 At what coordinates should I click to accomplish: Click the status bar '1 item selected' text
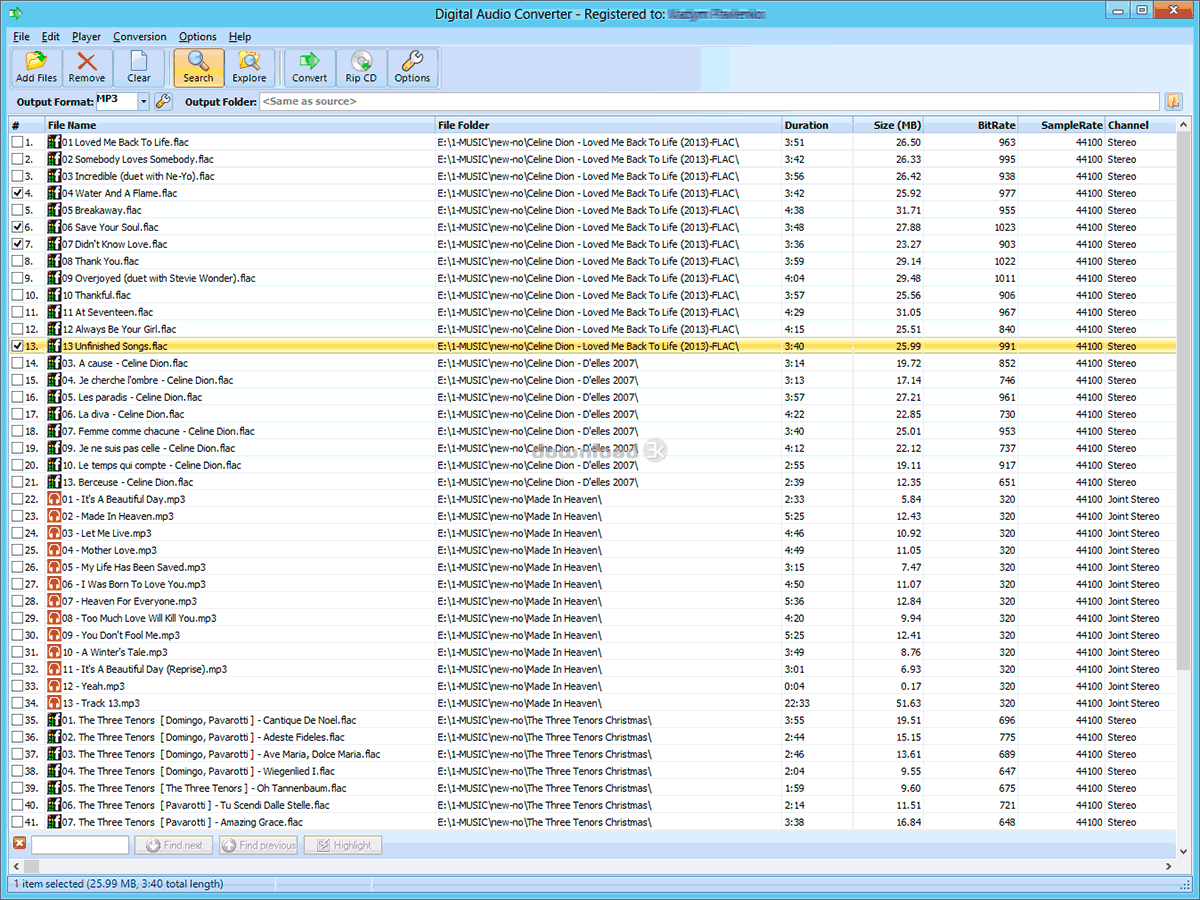(x=119, y=884)
